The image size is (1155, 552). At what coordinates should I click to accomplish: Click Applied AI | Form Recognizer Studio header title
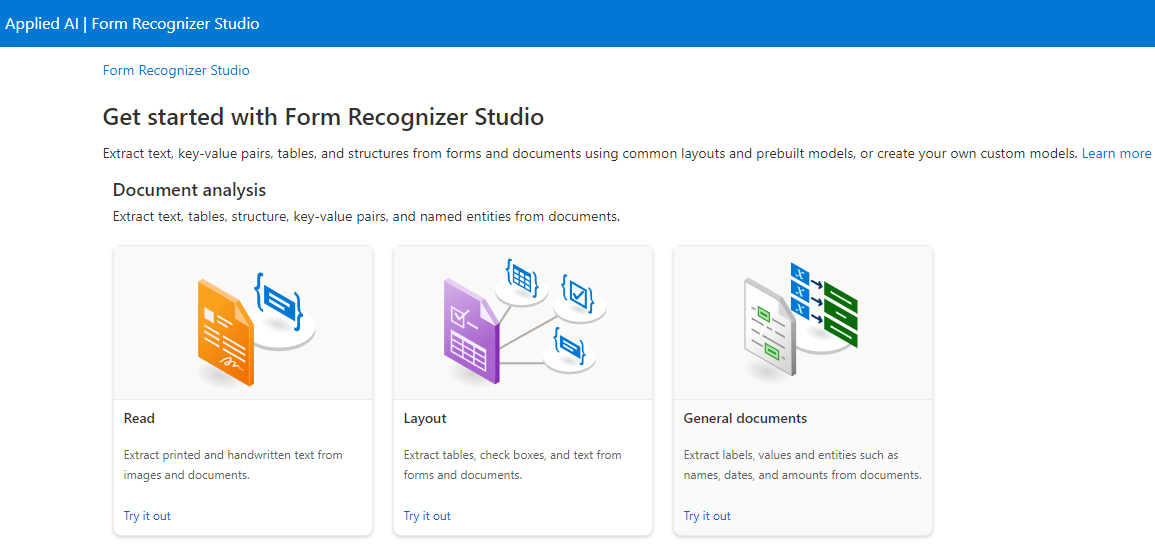tap(132, 24)
